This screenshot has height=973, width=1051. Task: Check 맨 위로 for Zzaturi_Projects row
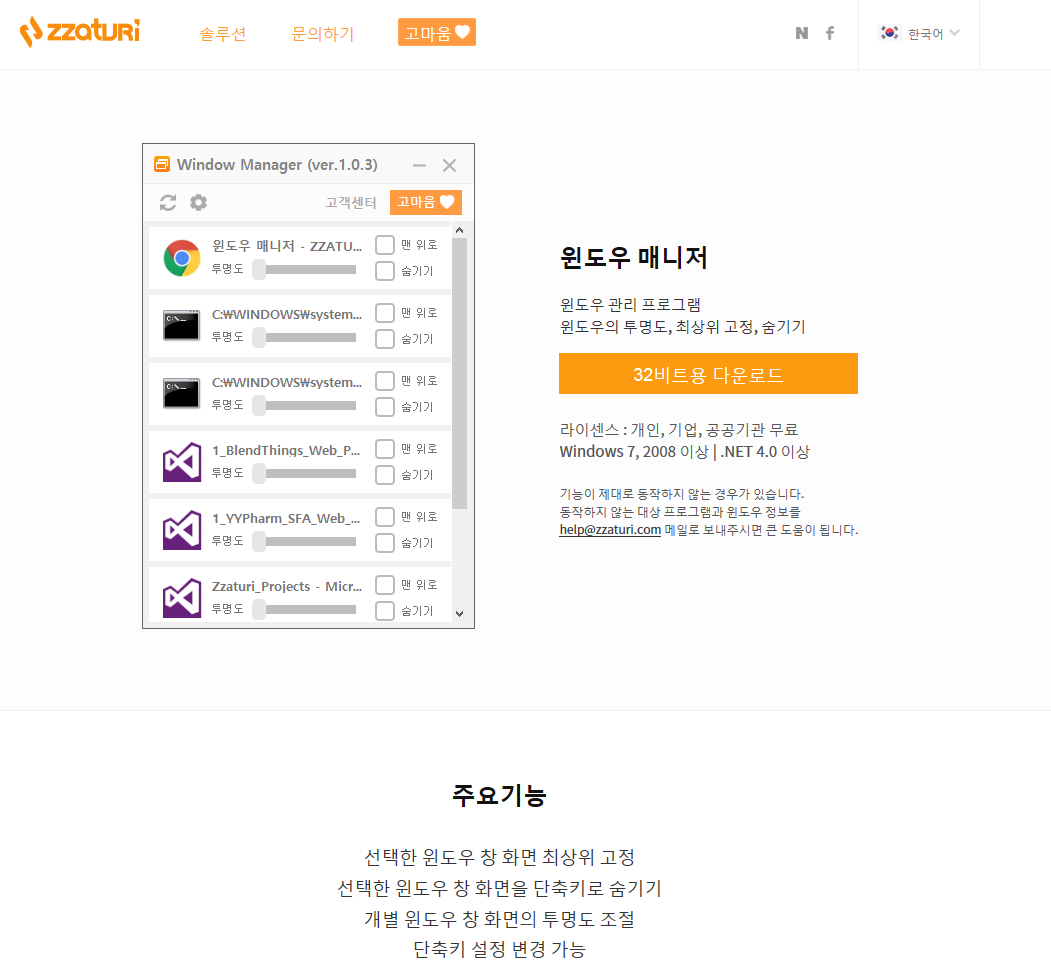pos(385,585)
